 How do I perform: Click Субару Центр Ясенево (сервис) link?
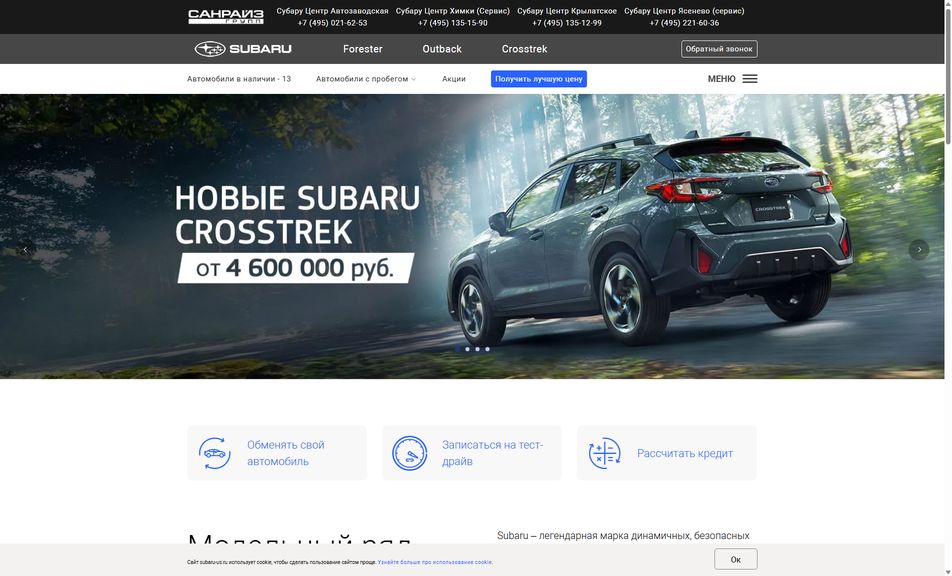[x=684, y=11]
